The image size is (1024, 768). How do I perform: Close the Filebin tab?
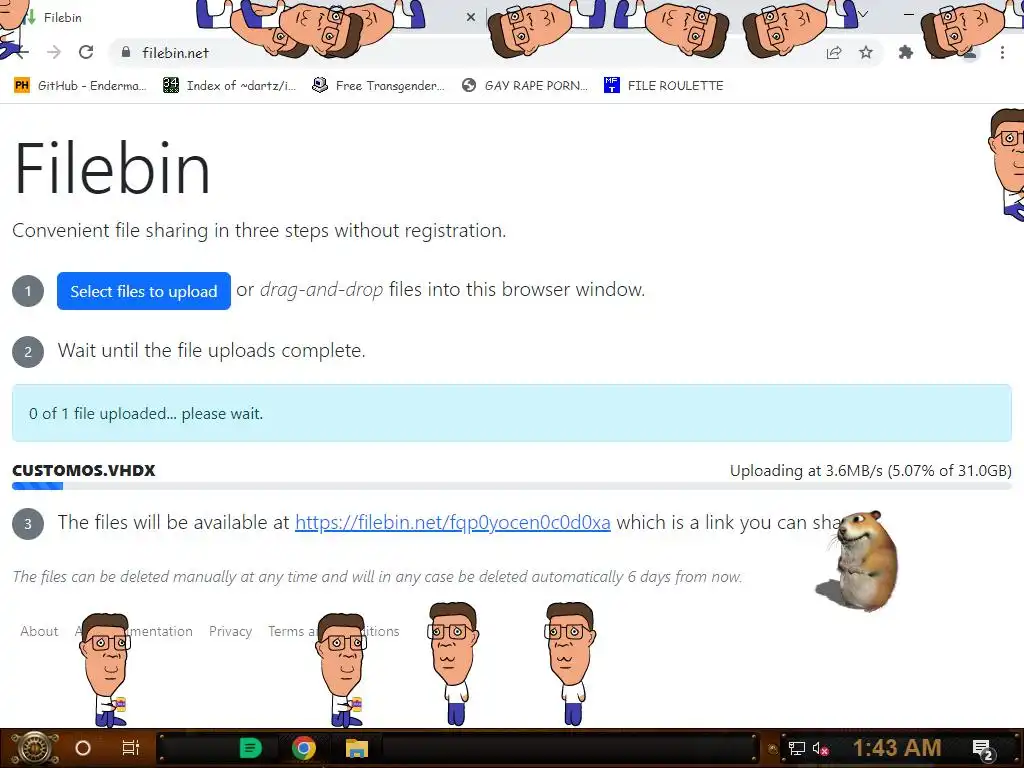471,17
